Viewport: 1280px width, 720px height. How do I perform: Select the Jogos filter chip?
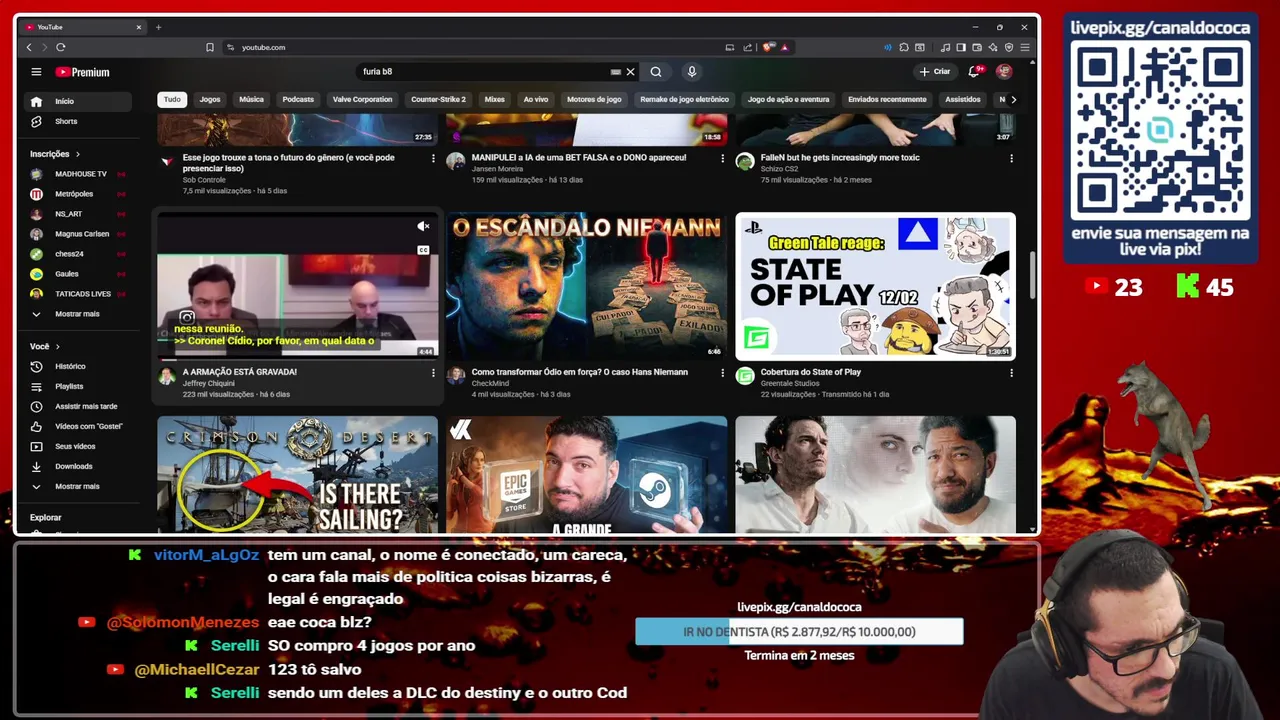coord(210,99)
